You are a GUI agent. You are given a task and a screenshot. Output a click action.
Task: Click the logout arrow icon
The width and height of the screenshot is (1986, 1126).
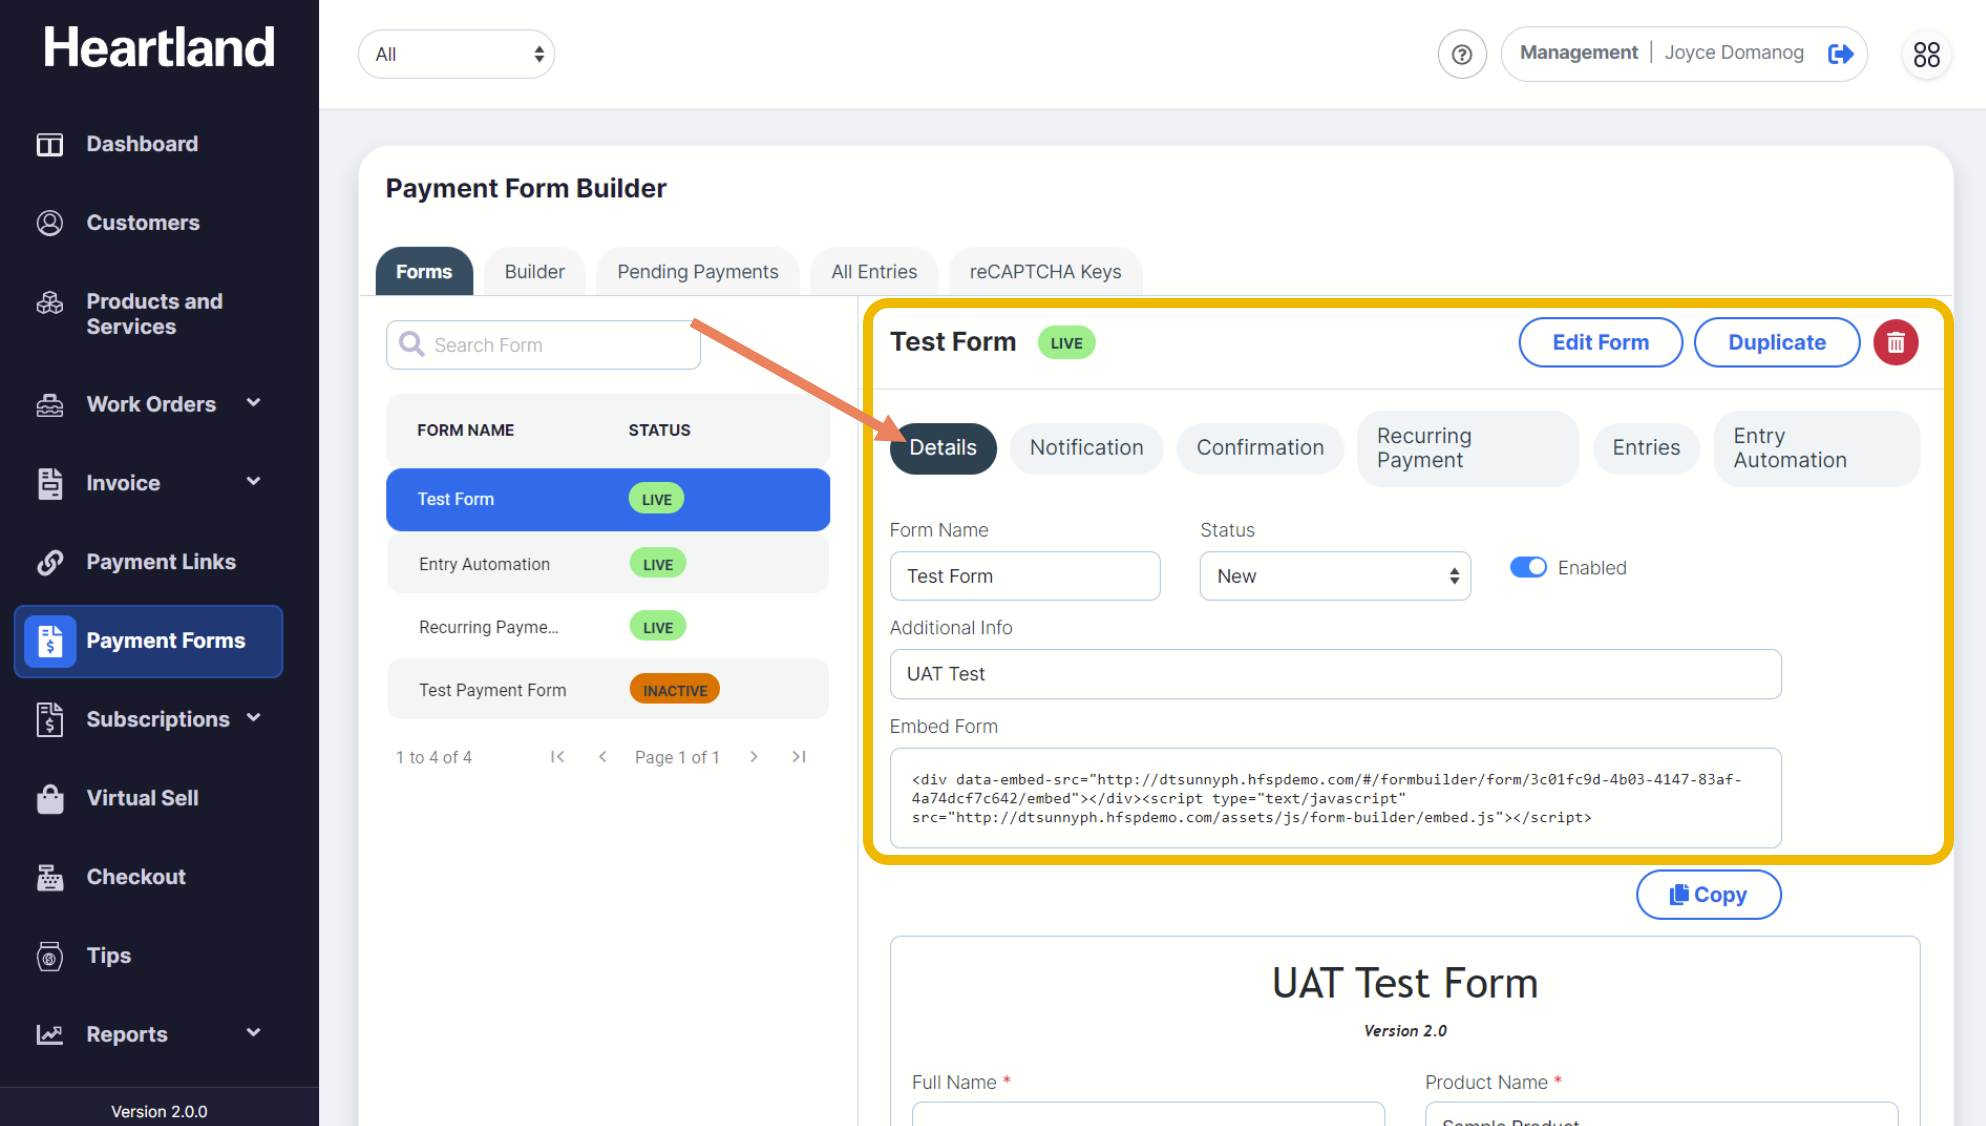click(1840, 53)
